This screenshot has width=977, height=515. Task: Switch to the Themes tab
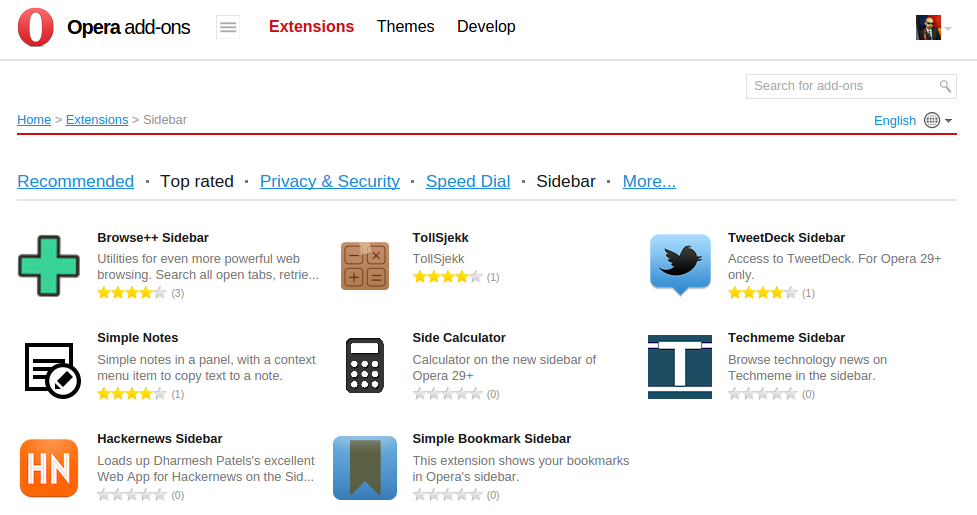point(405,27)
